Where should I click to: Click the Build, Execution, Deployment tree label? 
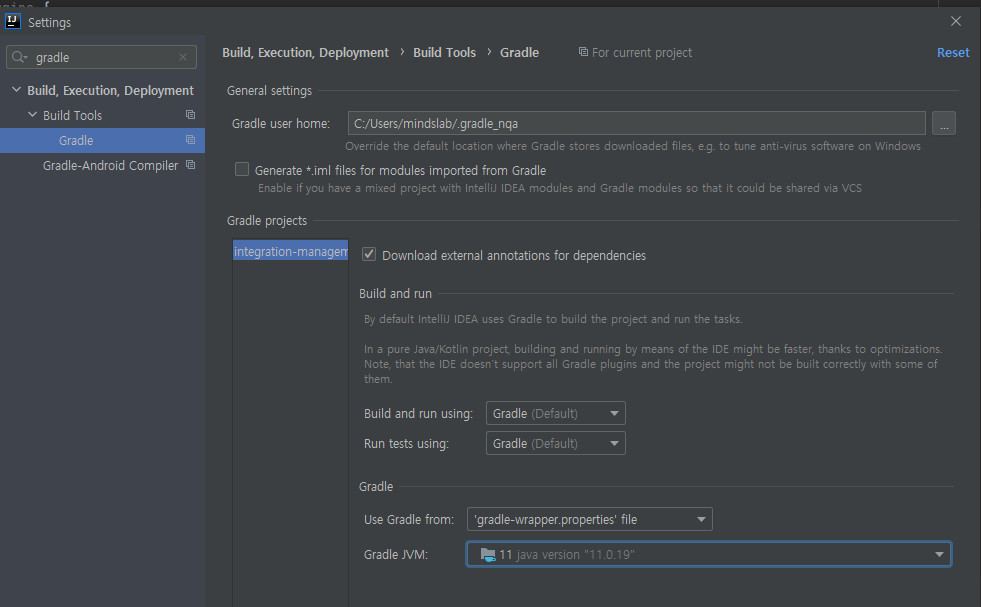click(110, 90)
